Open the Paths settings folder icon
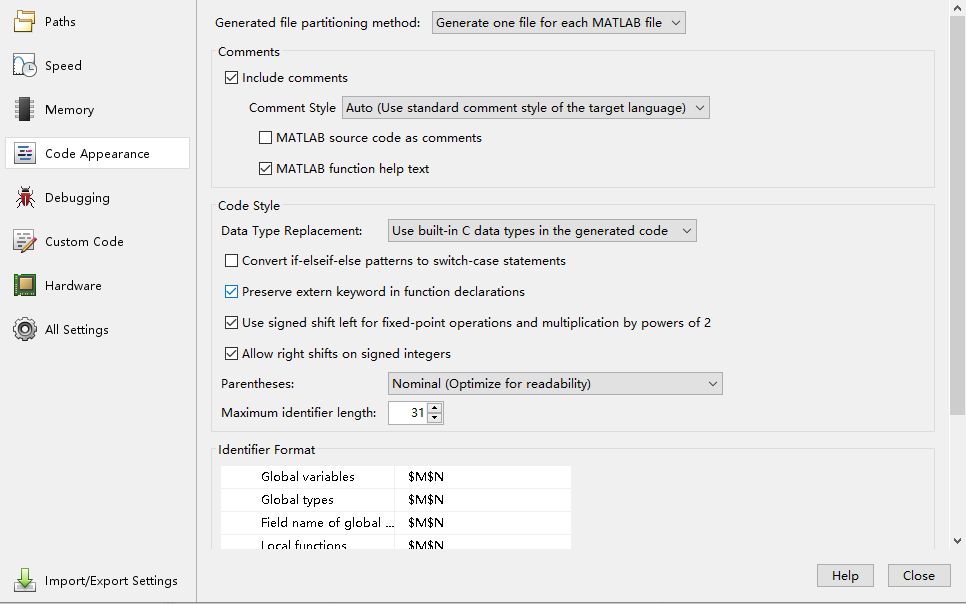Screen dimensions: 966x604 tap(25, 22)
